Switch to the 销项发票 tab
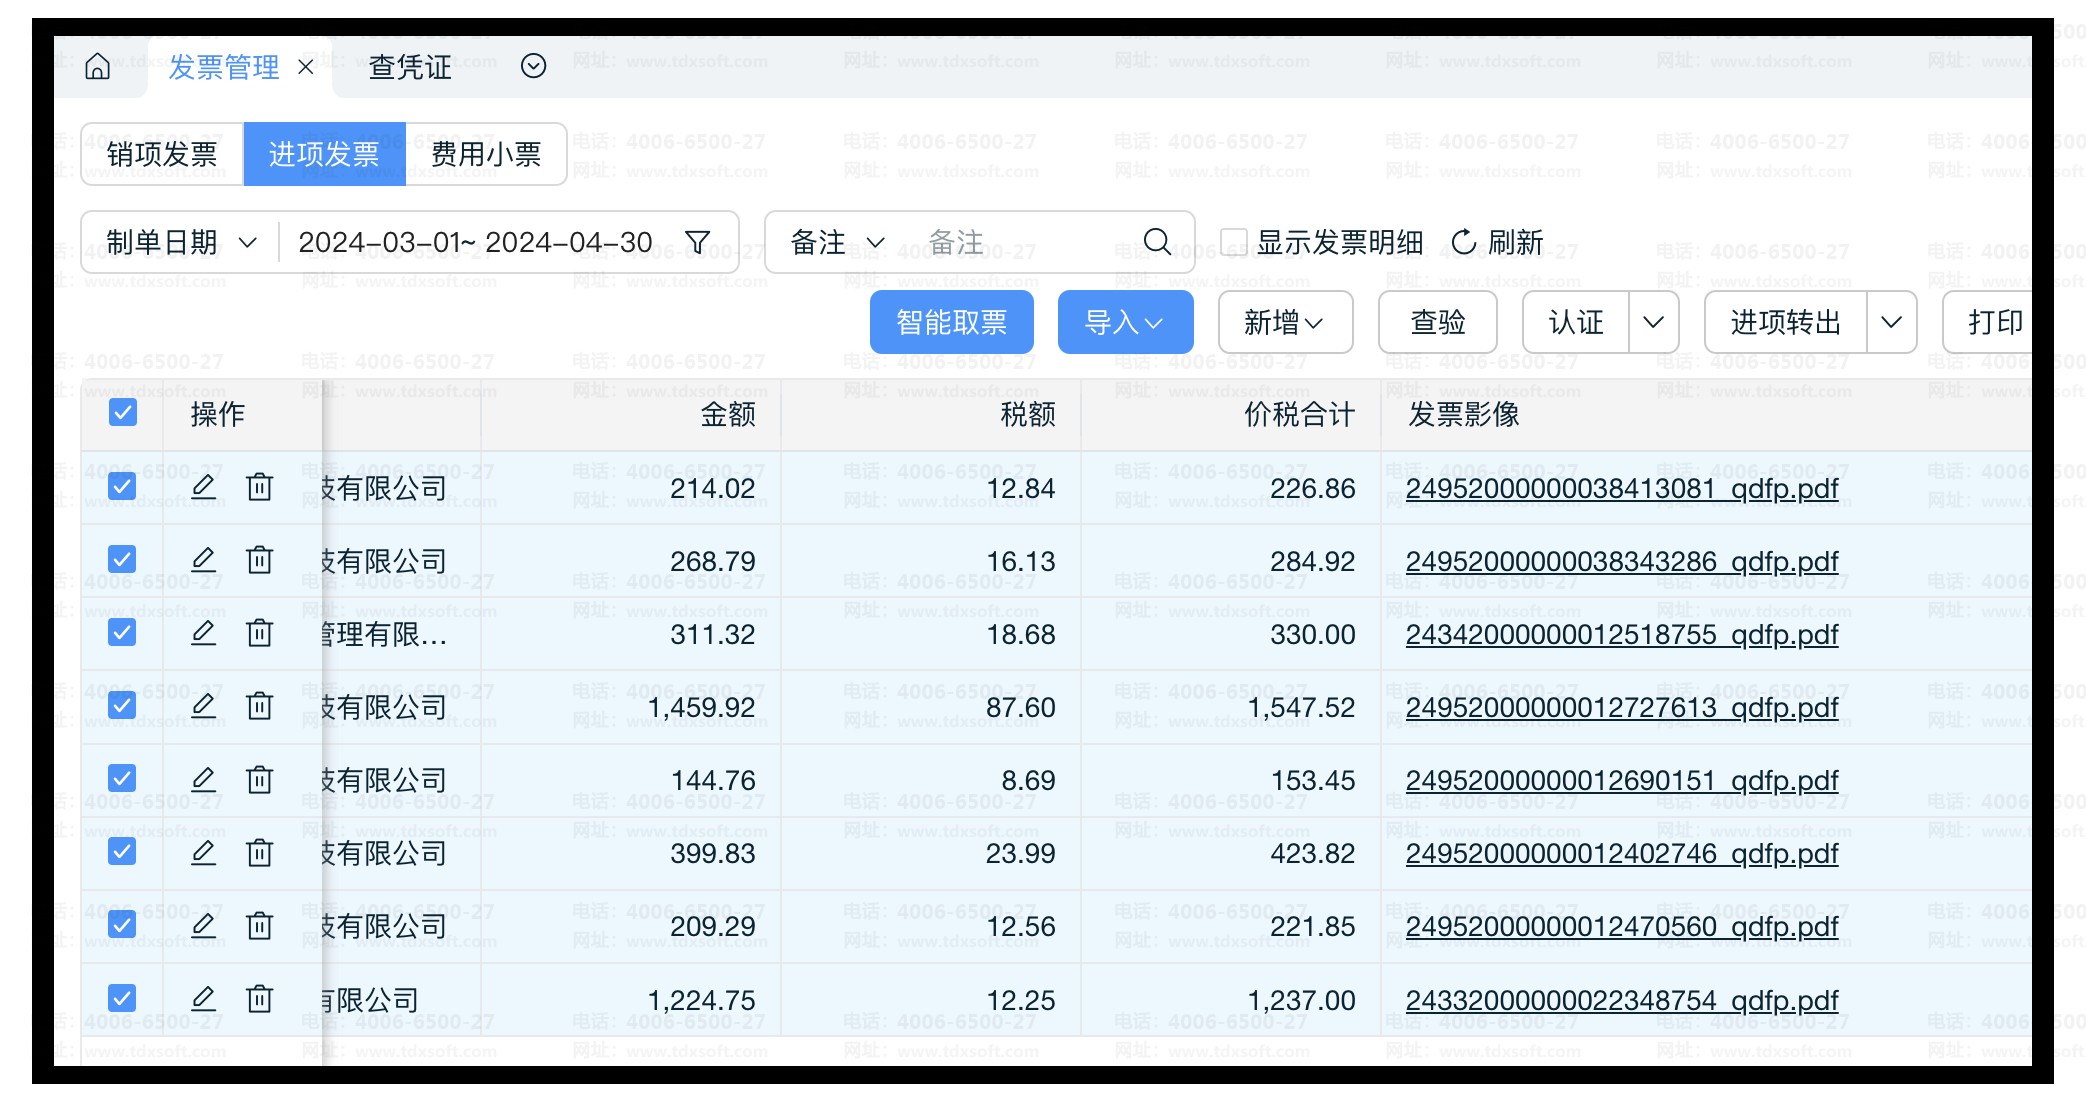 tap(162, 154)
